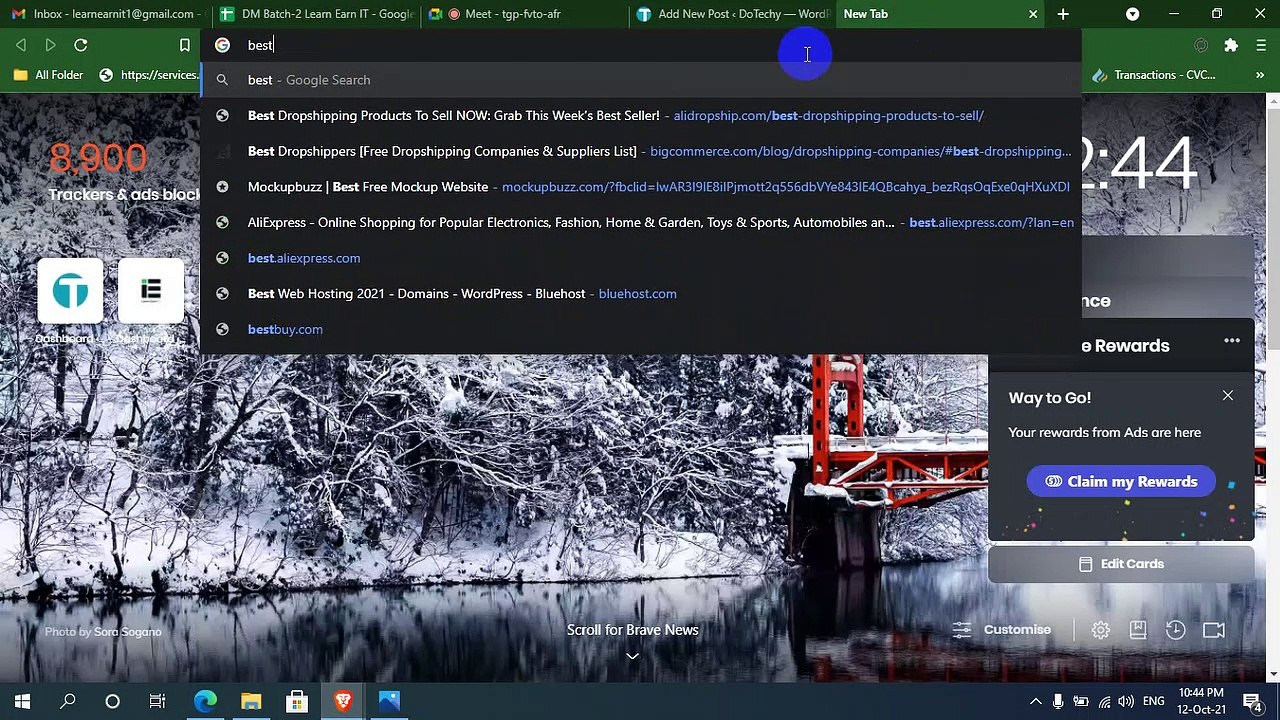Open the volume control in tray
This screenshot has height=720, width=1280.
tap(1126, 701)
